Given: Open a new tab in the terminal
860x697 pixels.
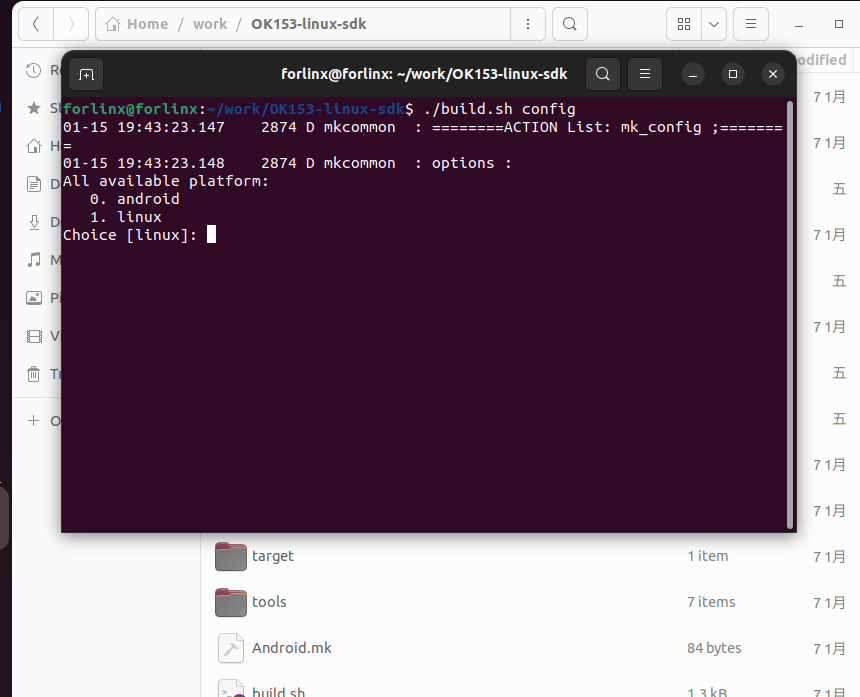Looking at the screenshot, I should [86, 74].
